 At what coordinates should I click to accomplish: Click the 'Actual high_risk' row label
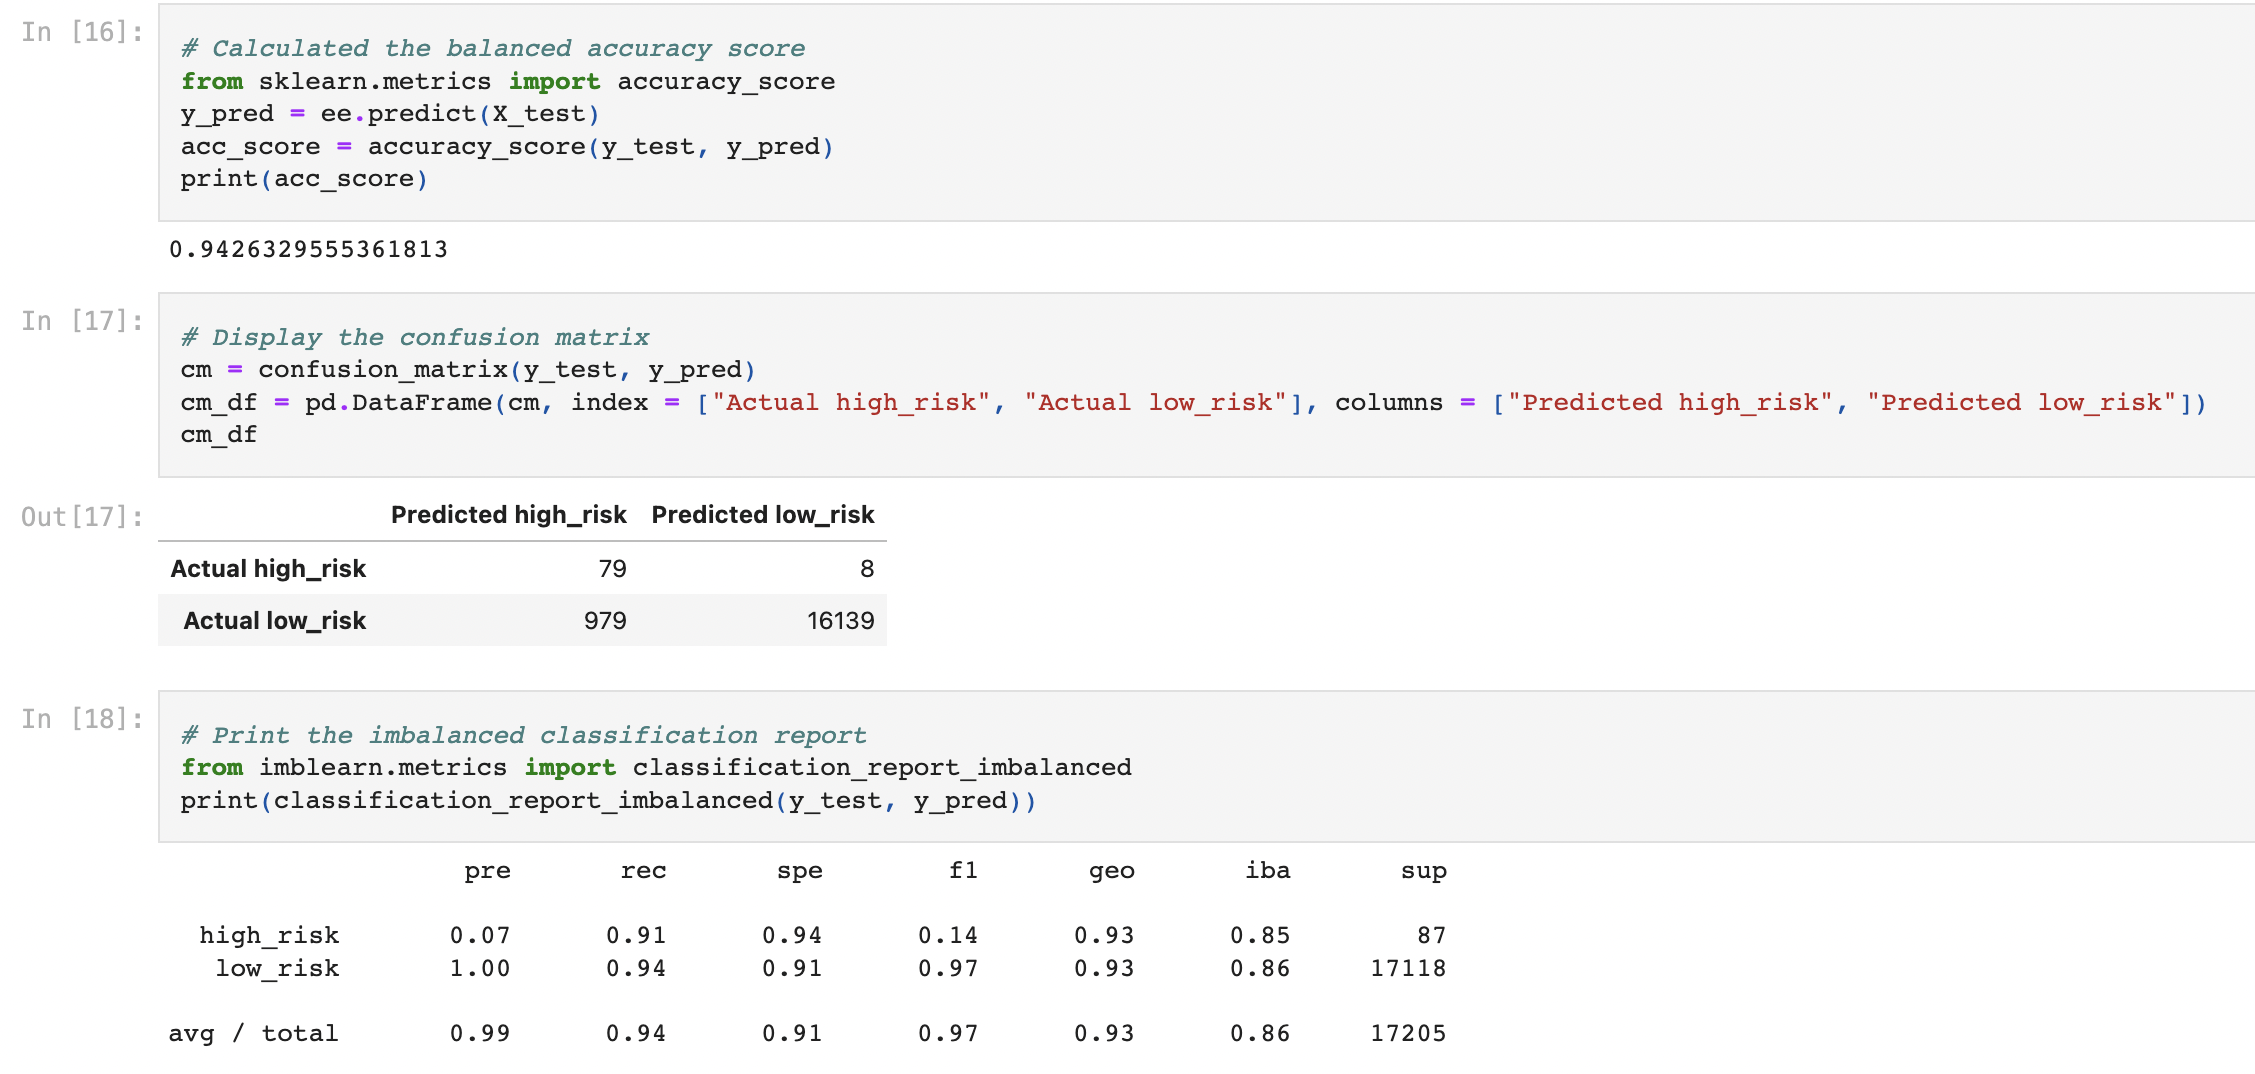(268, 569)
